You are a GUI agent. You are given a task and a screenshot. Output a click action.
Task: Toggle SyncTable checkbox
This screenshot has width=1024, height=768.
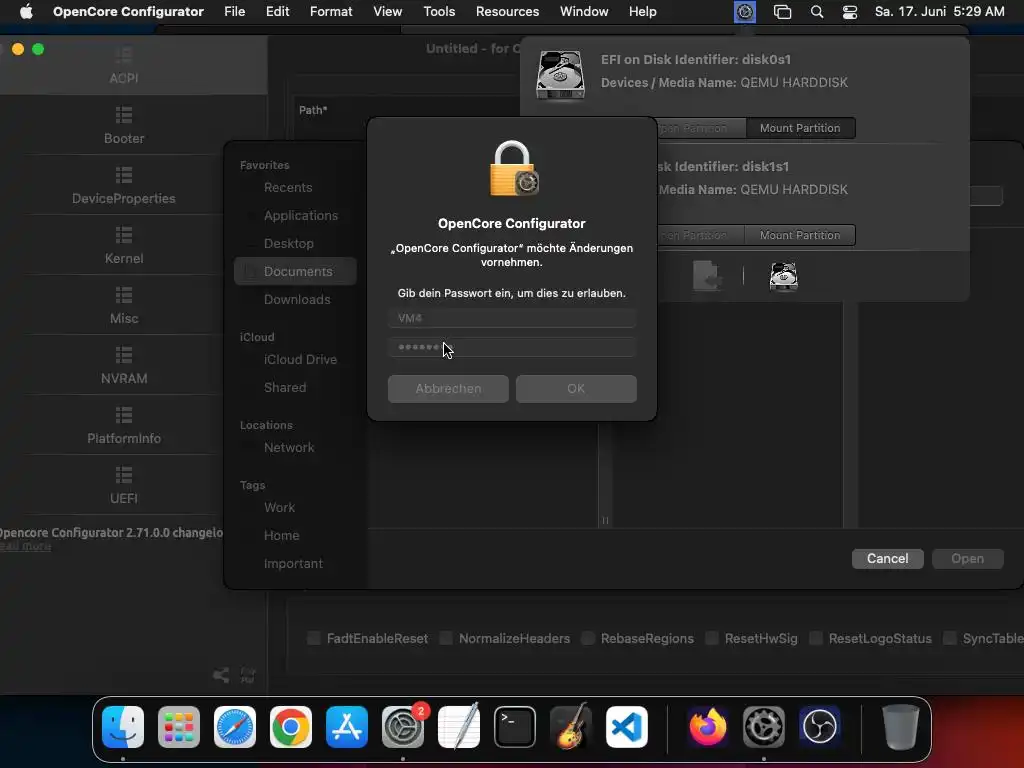coord(950,638)
